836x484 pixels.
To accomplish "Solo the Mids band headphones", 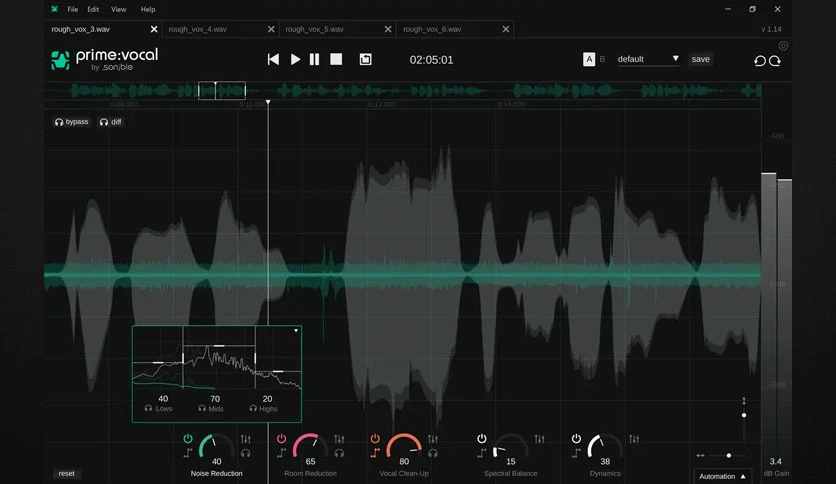I will (x=202, y=409).
